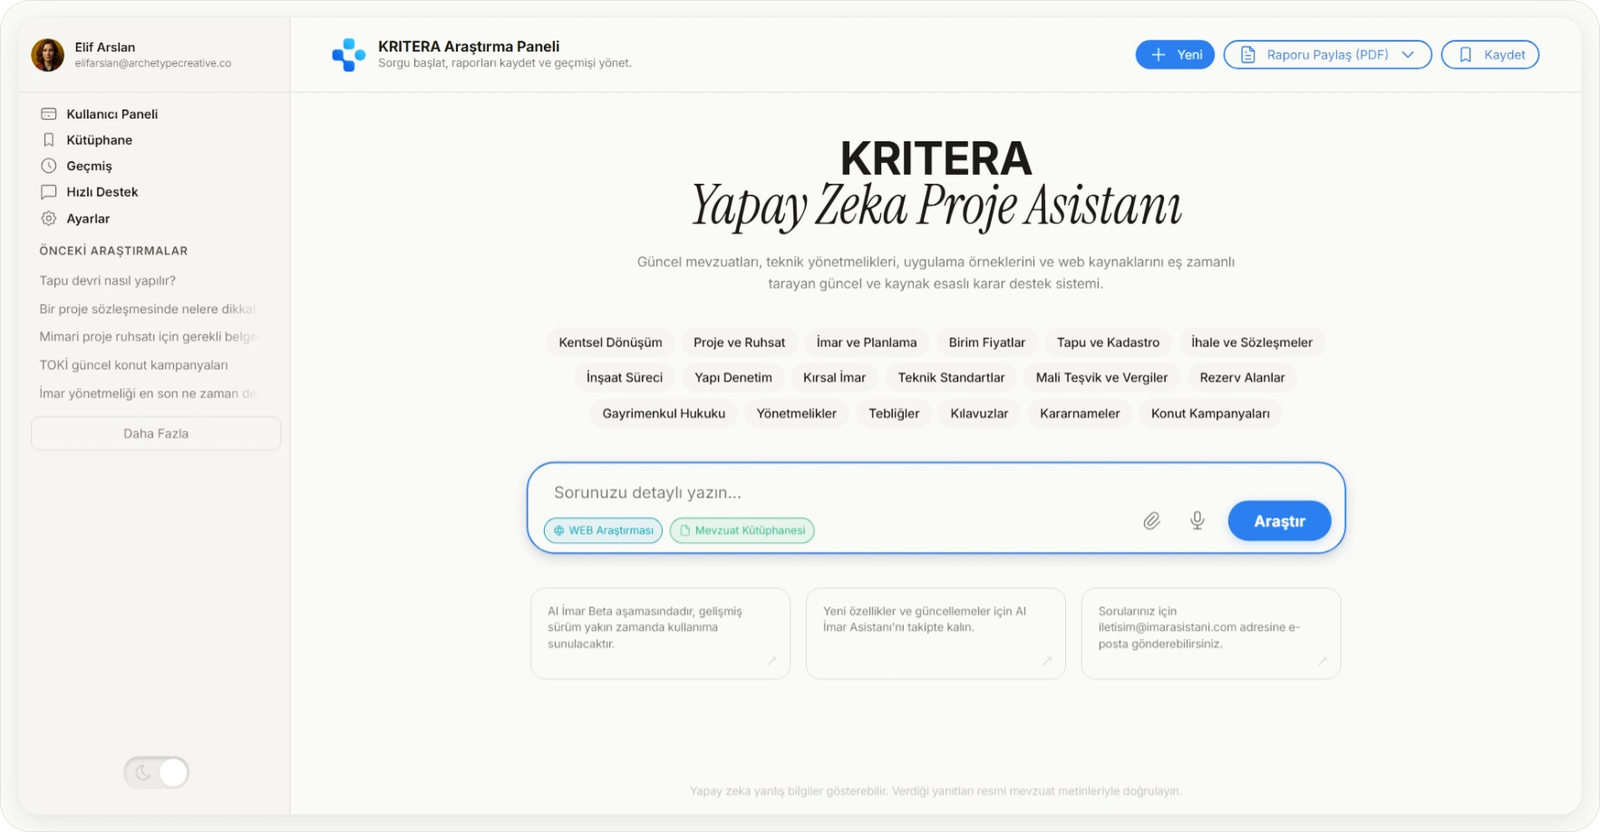Toggle the dark mode switch
Image resolution: width=1600 pixels, height=832 pixels.
[156, 772]
